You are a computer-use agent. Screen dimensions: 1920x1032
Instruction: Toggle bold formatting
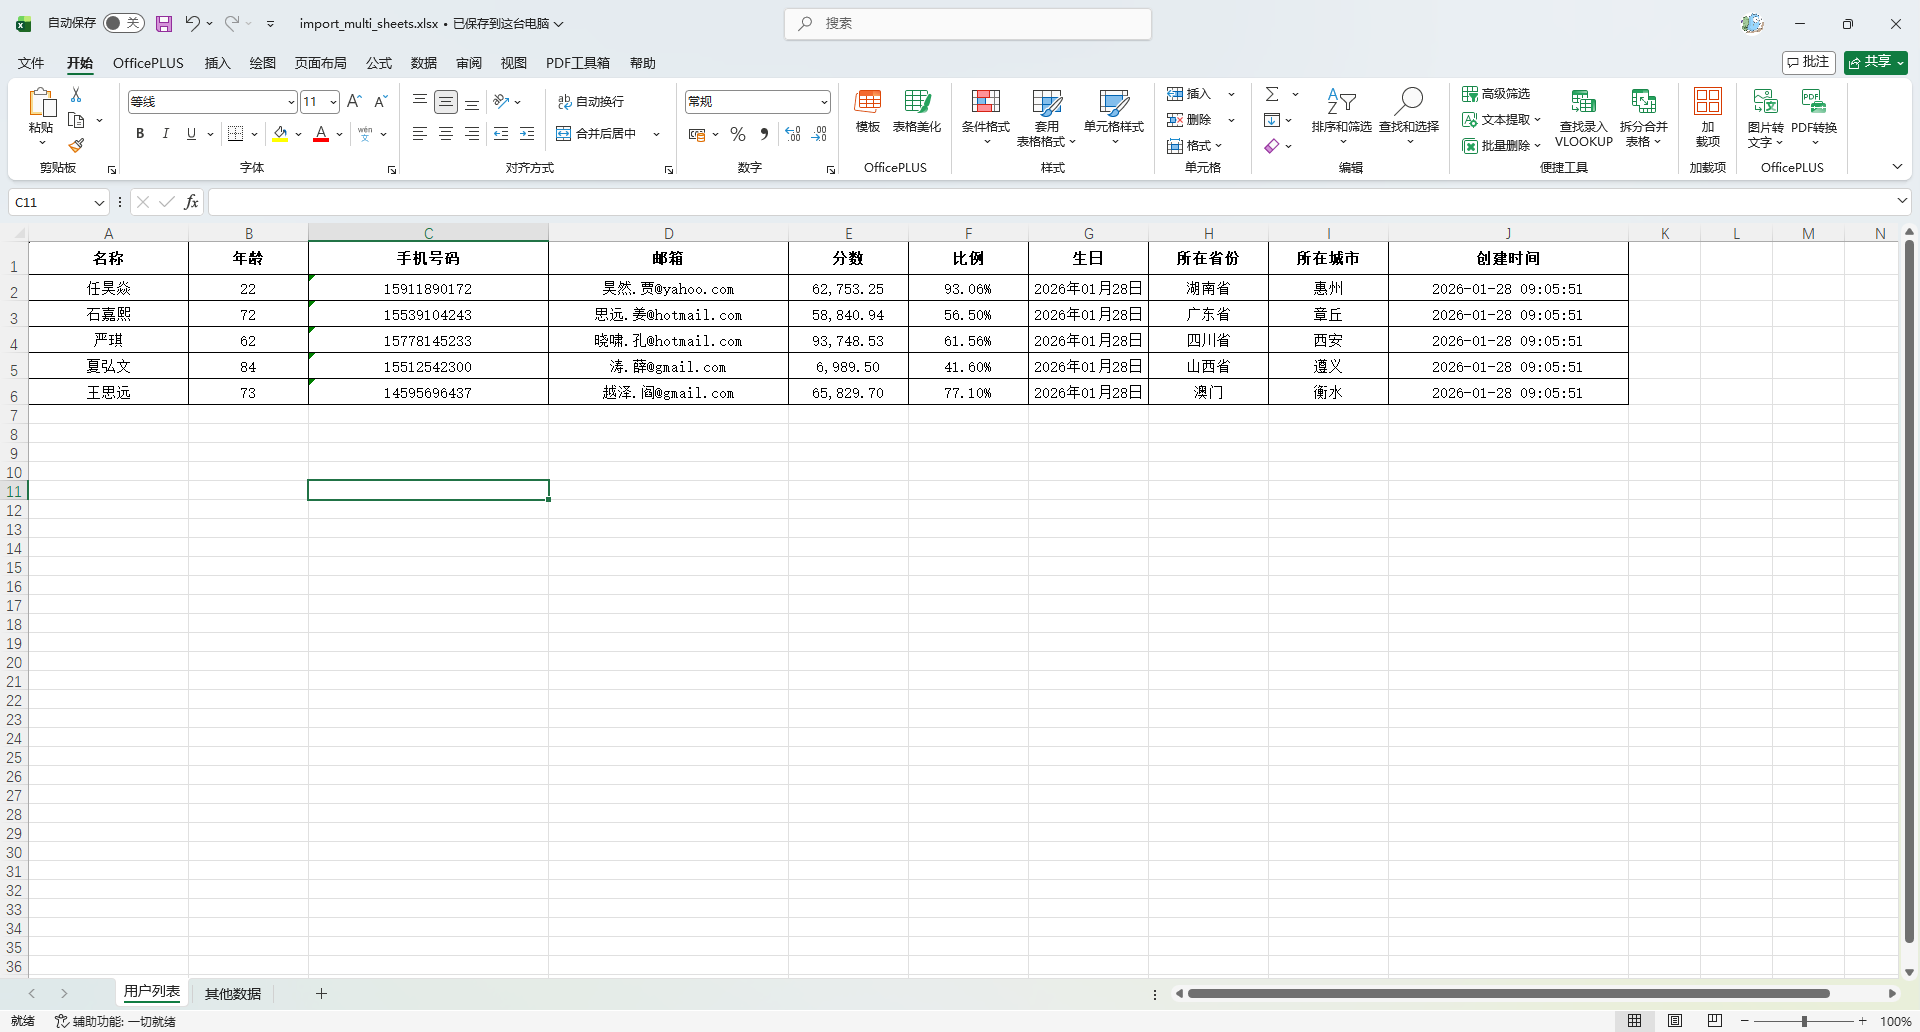pyautogui.click(x=140, y=134)
